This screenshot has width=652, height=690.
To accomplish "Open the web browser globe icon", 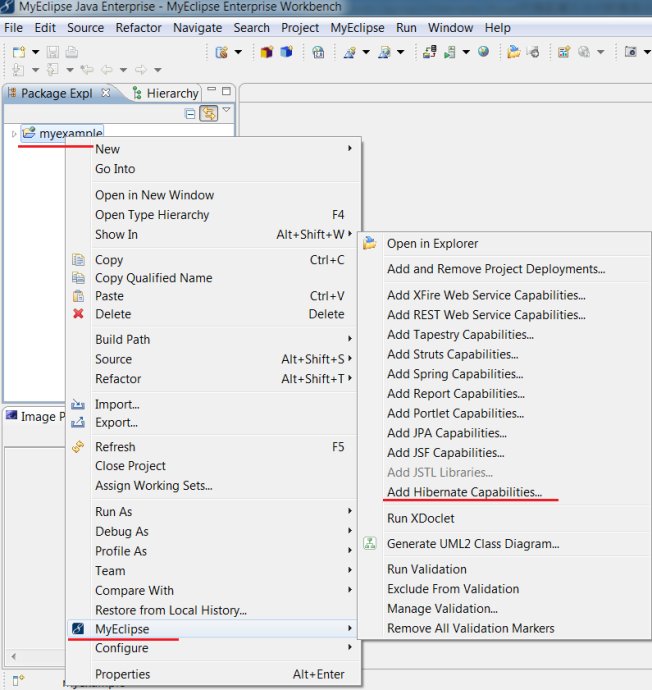I will [x=483, y=52].
